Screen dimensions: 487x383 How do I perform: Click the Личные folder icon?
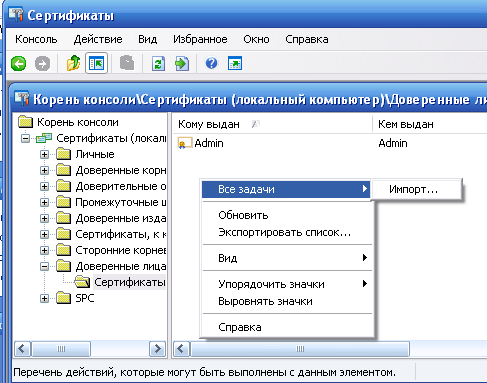pos(63,154)
